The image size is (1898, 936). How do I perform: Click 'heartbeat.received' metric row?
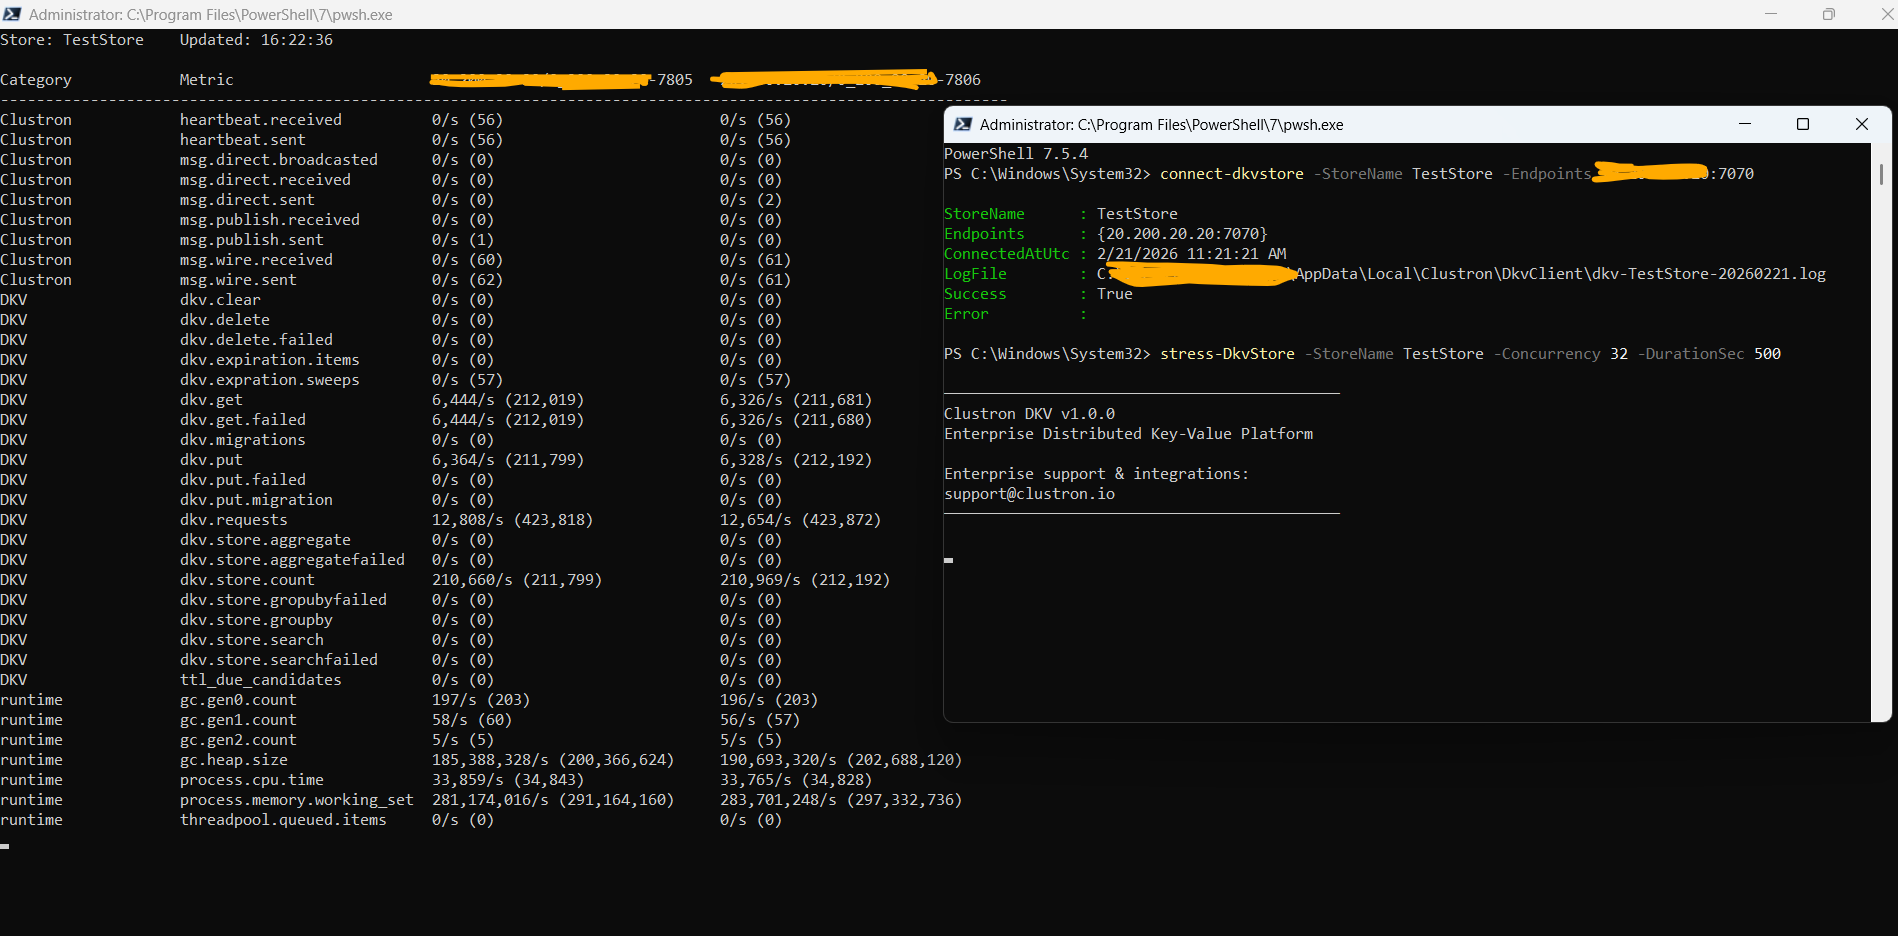pos(261,120)
